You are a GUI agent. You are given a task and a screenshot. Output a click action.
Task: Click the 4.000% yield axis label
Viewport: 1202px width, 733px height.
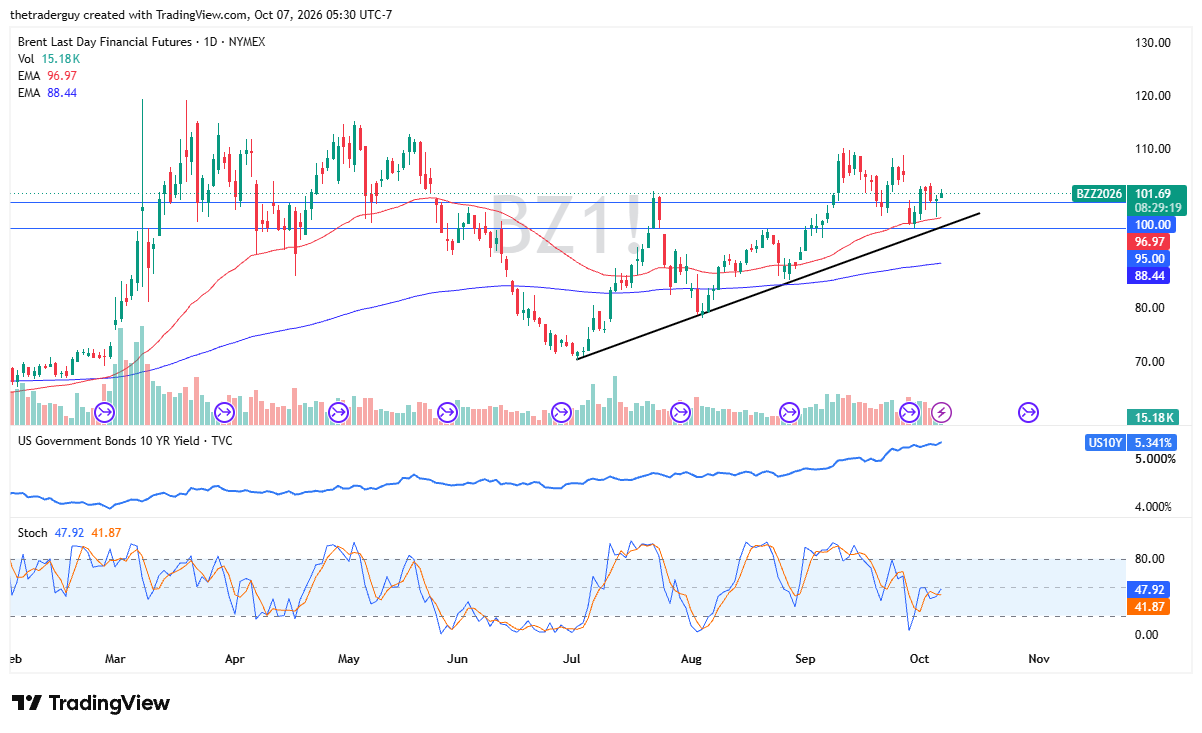[1155, 507]
